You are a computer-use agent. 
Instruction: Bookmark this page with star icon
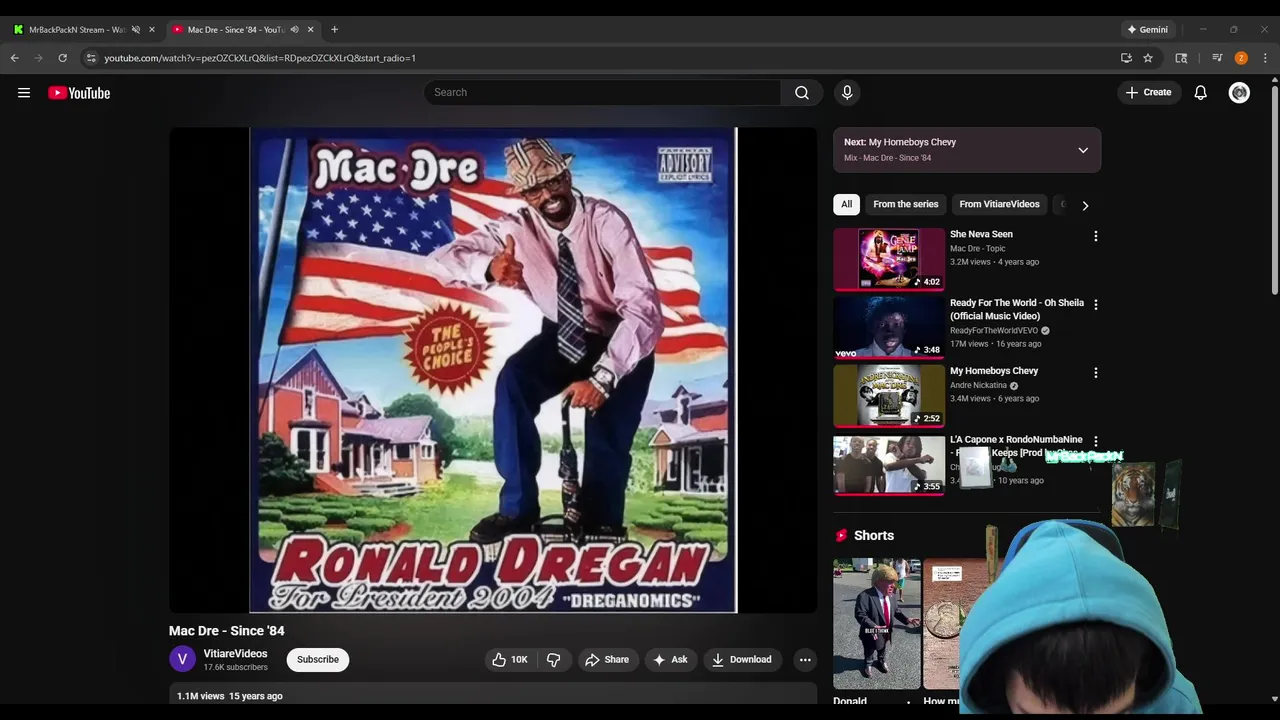tap(1148, 58)
